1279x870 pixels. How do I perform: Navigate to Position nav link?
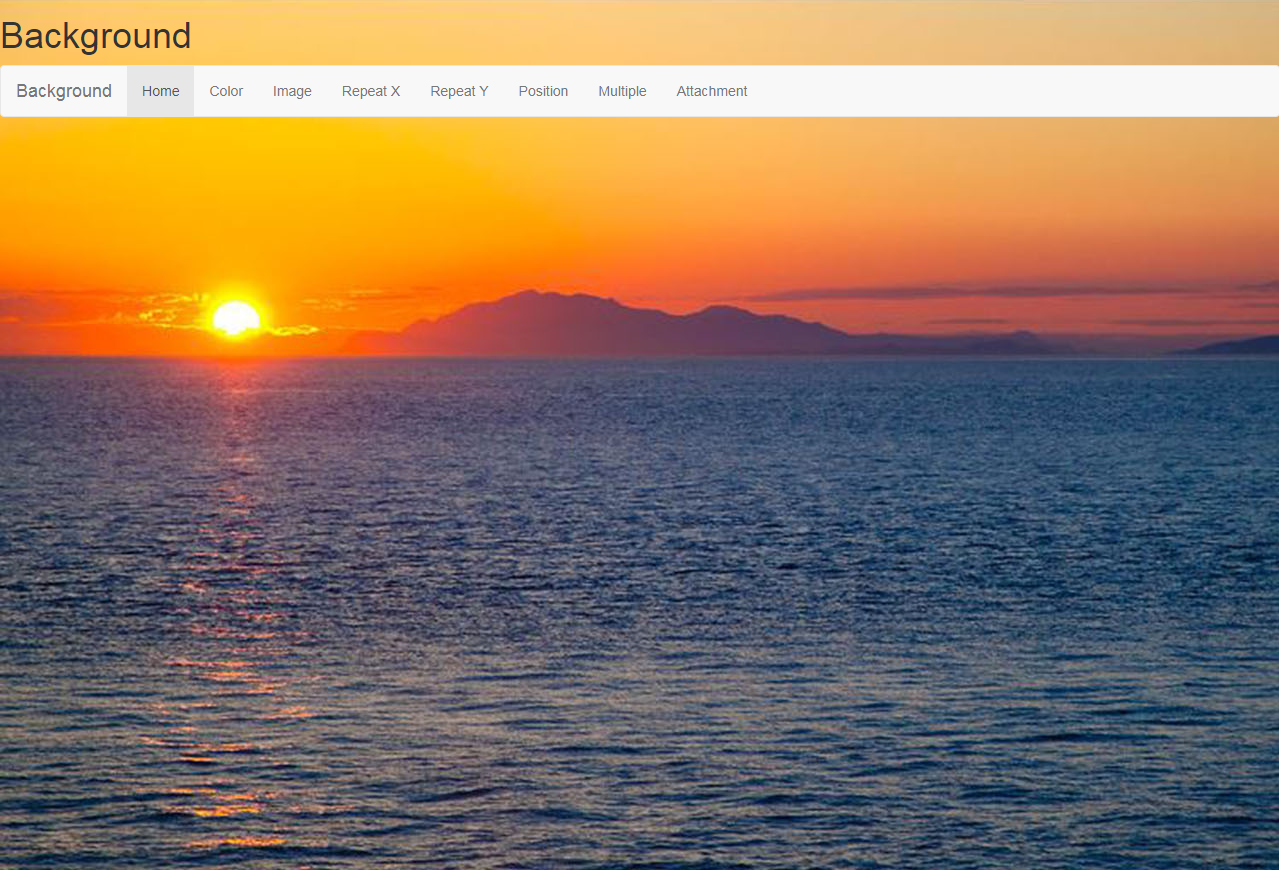543,91
